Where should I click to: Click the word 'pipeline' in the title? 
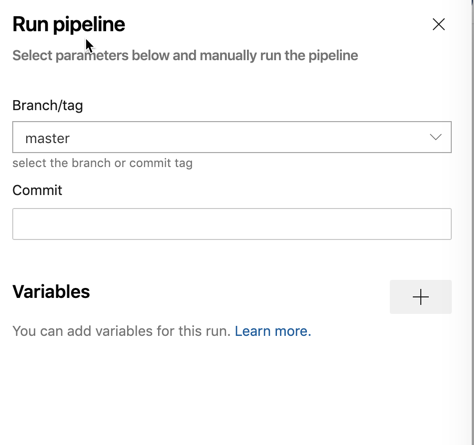click(89, 25)
